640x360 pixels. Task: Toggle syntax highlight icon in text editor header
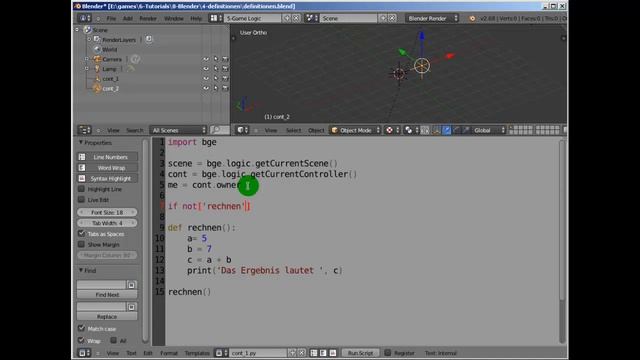333,353
